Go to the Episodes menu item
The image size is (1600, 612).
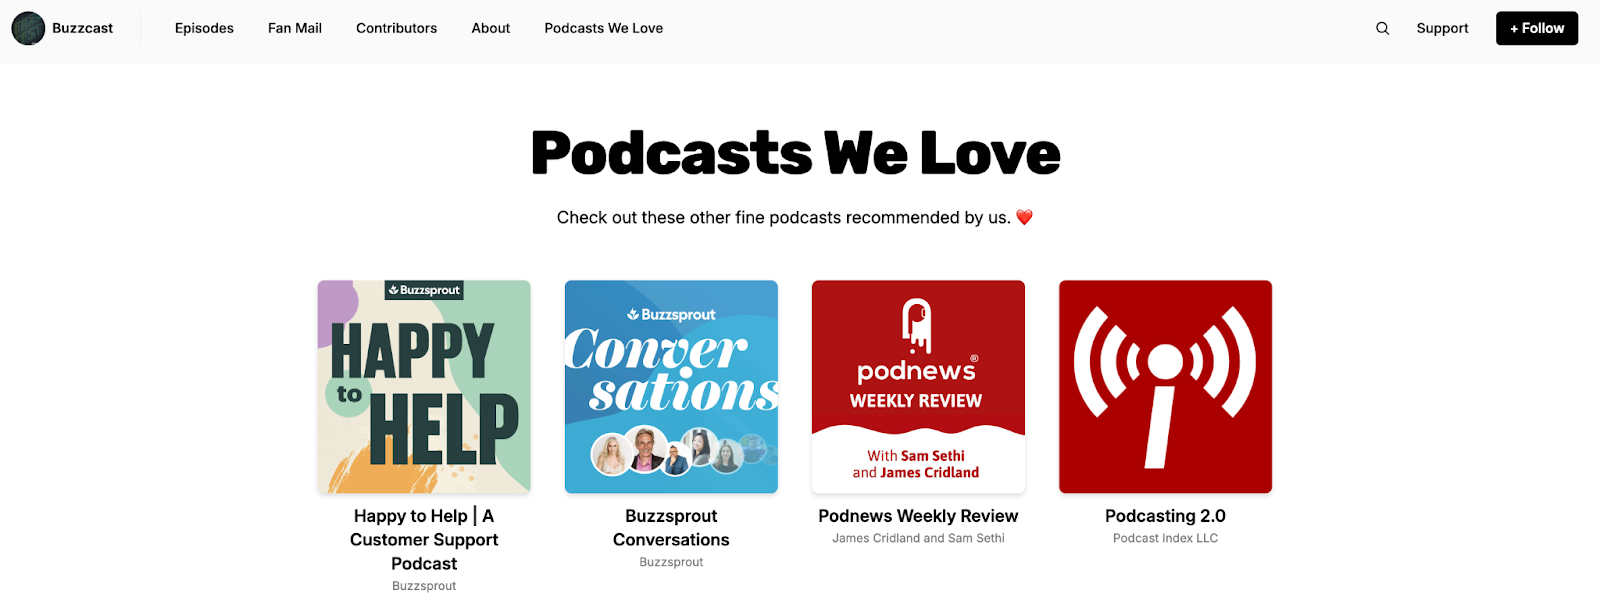point(204,28)
